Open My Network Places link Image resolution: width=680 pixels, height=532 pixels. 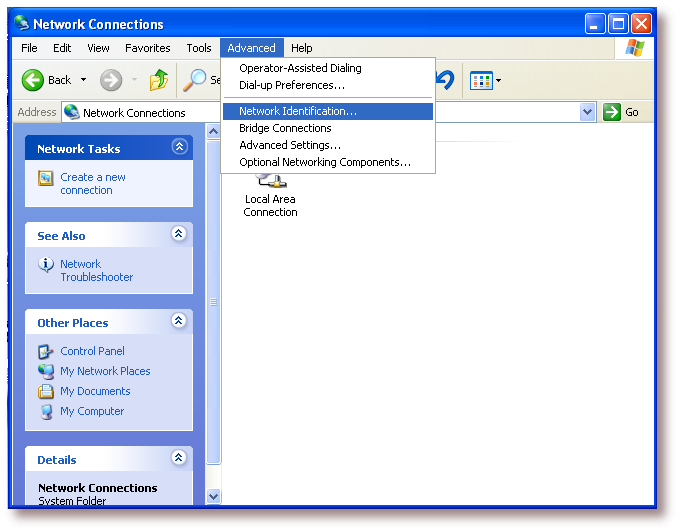point(105,371)
